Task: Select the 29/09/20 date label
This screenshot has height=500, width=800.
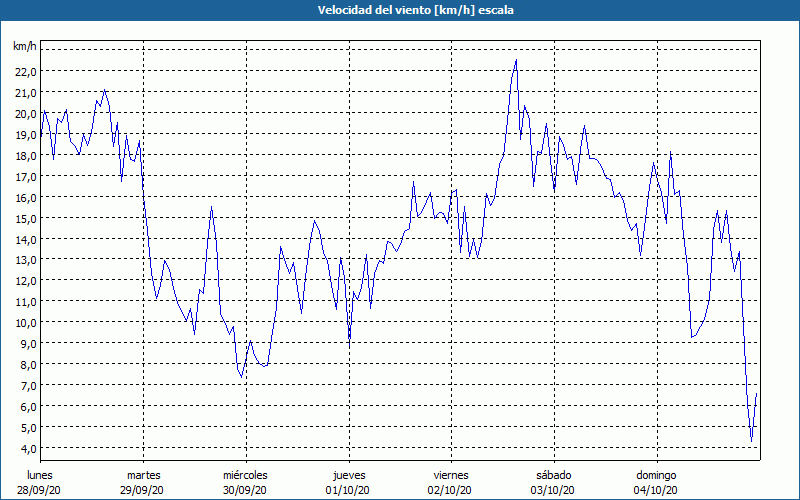Action: click(x=142, y=490)
